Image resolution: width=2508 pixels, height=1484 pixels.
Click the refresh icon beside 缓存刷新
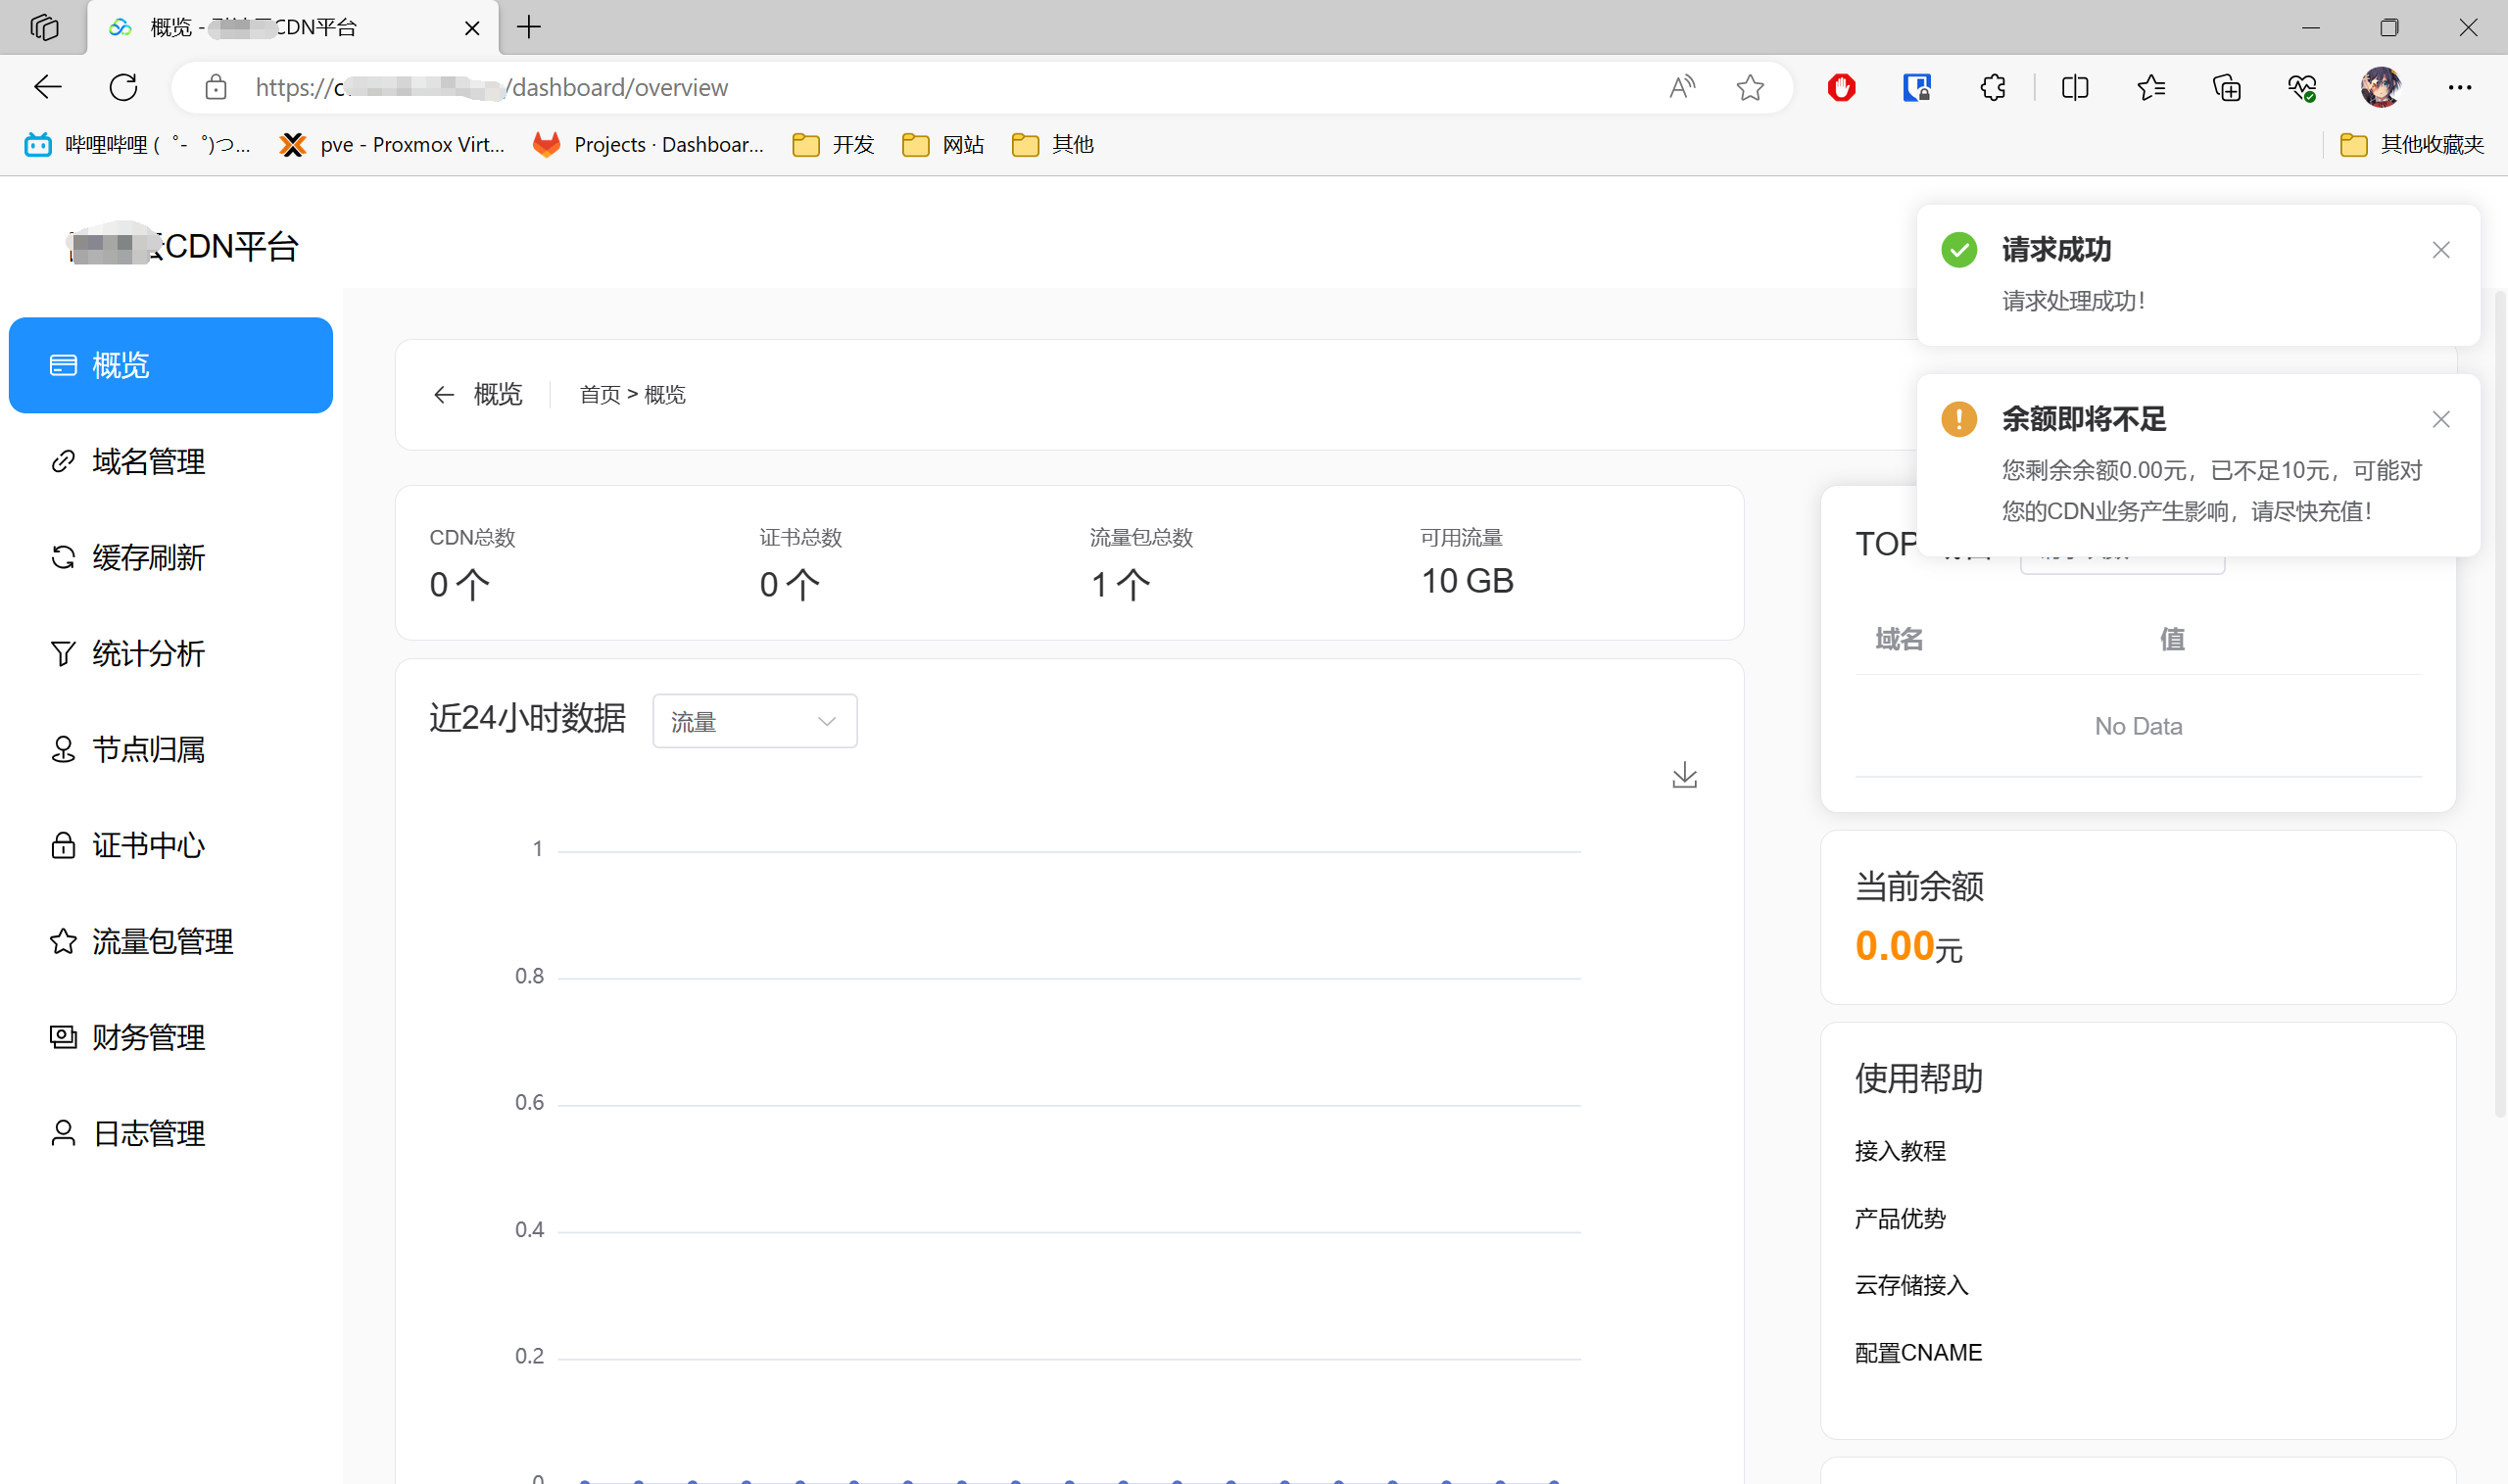coord(63,557)
